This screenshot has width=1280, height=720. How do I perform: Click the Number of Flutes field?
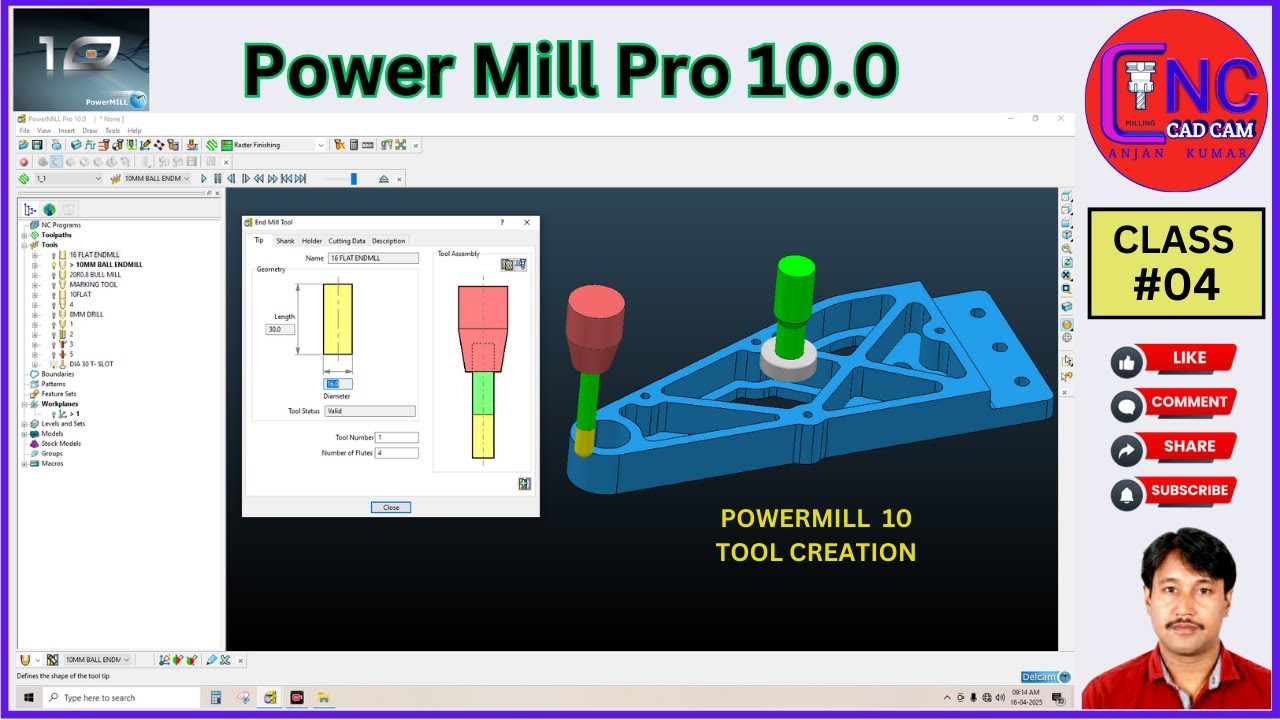397,453
